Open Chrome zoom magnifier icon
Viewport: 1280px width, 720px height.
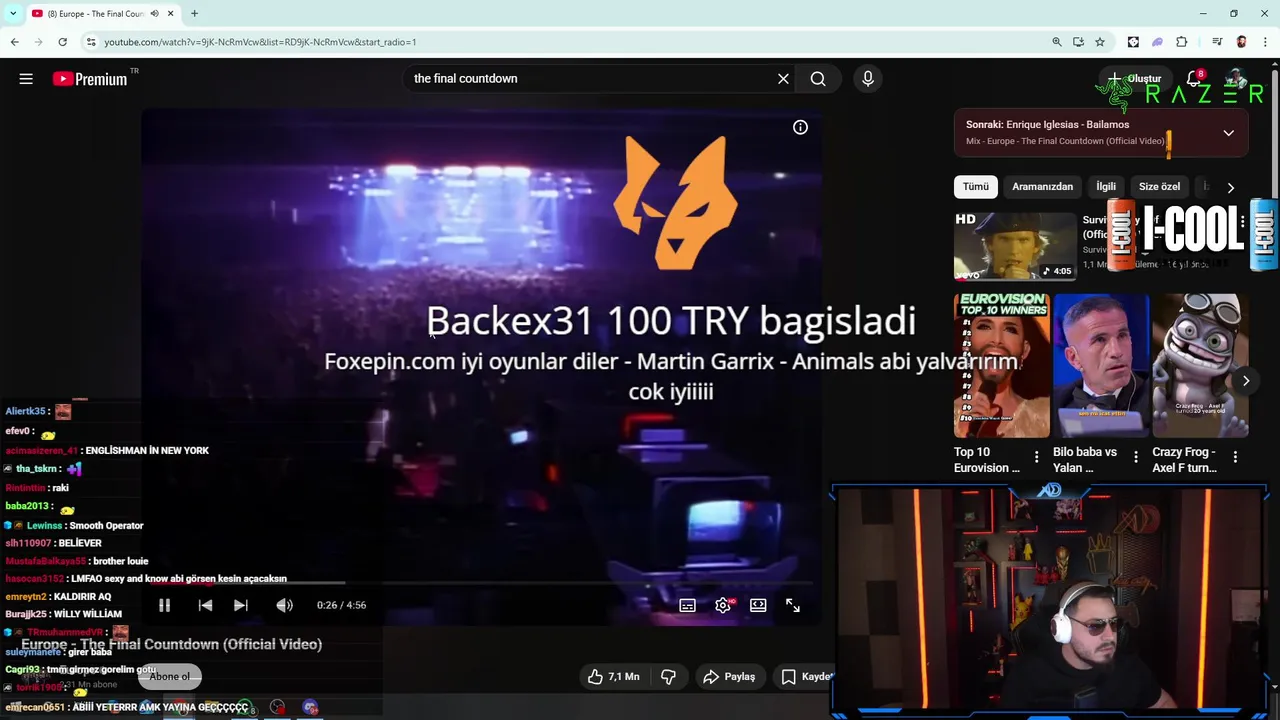(1057, 42)
